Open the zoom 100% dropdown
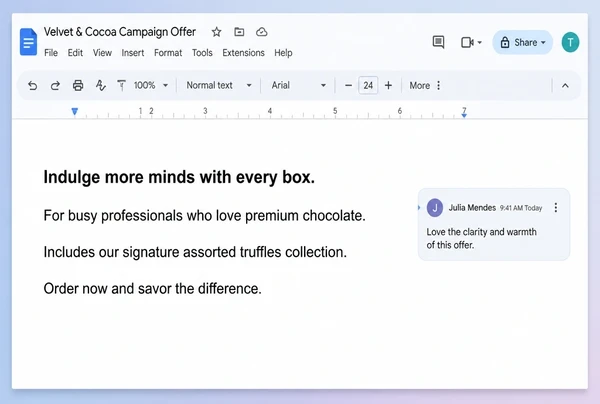This screenshot has width=600, height=404. coord(151,85)
